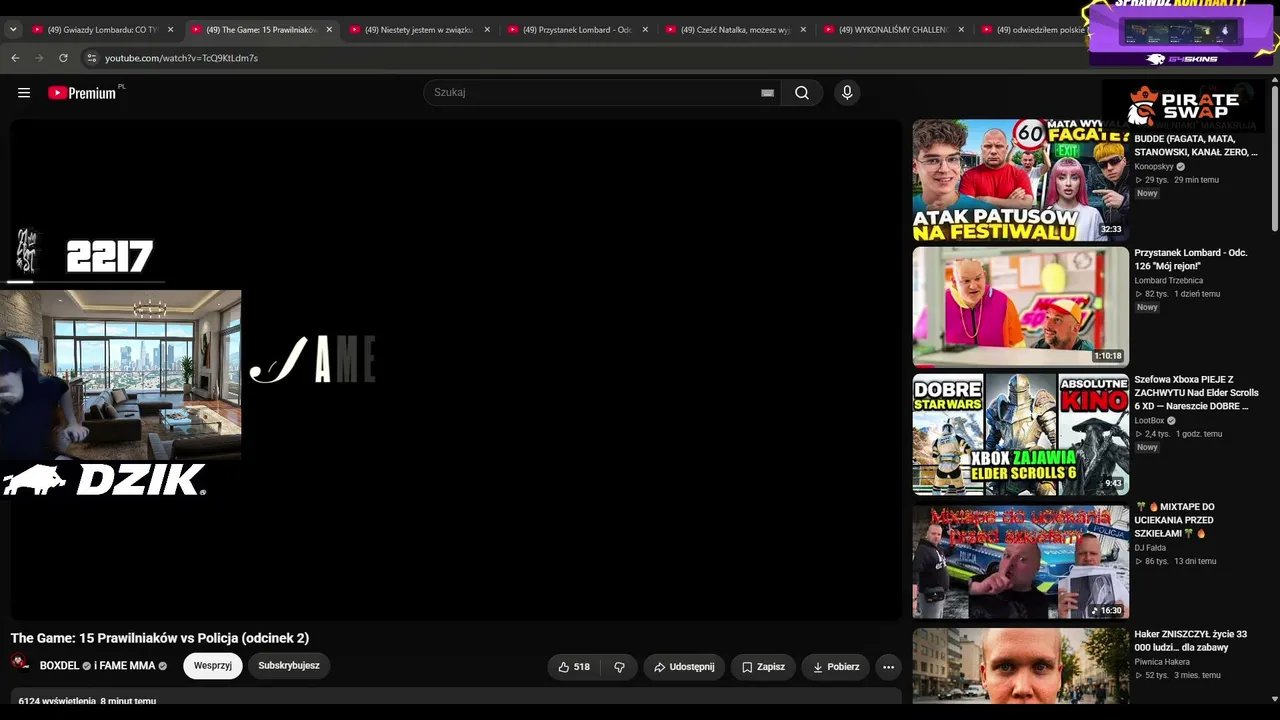Open the Subskrybujesz subscription options

click(x=289, y=666)
